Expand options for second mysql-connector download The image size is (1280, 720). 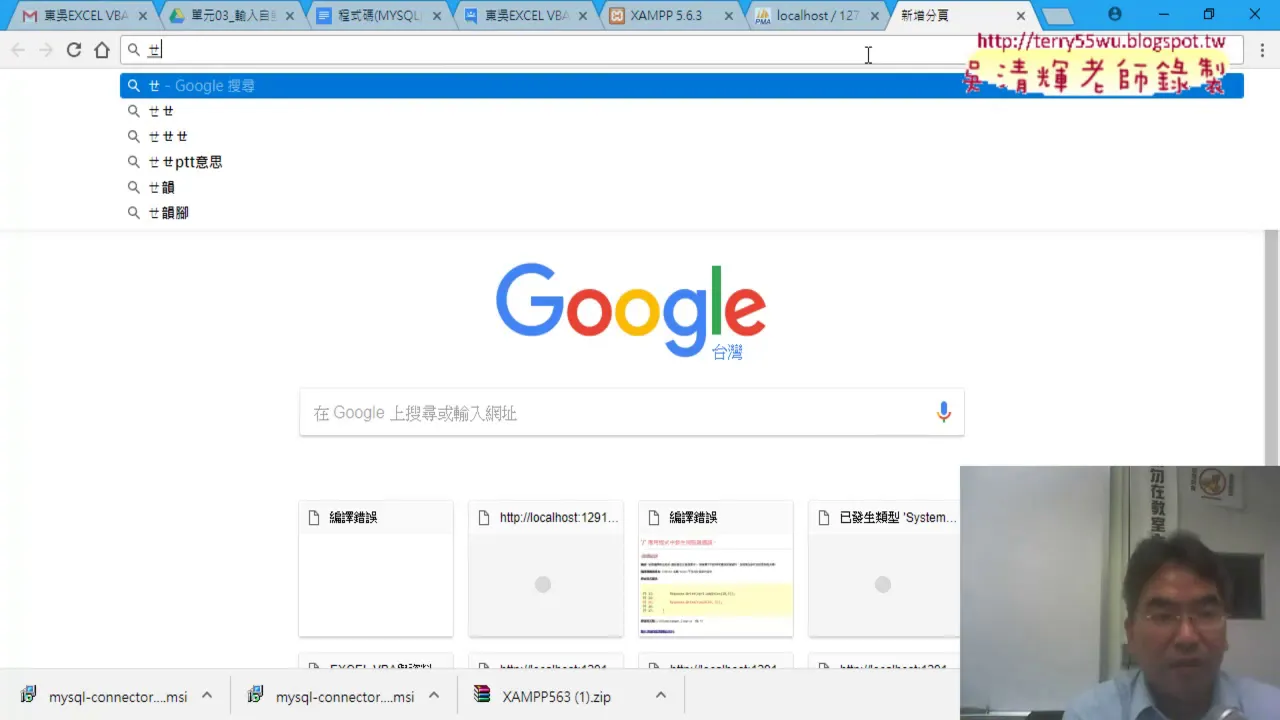434,695
